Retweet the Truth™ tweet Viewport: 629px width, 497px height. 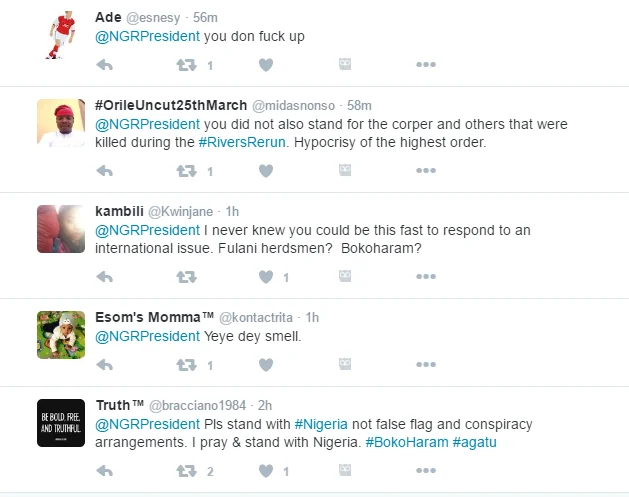(x=185, y=471)
